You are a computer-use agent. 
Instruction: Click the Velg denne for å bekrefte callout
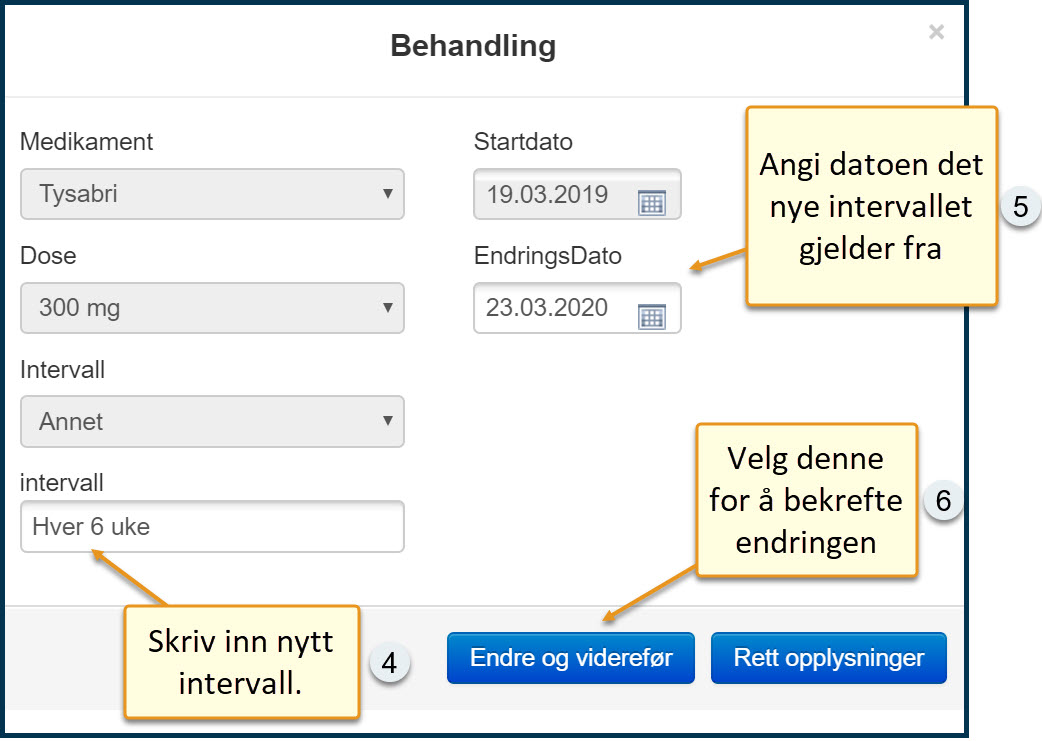806,500
